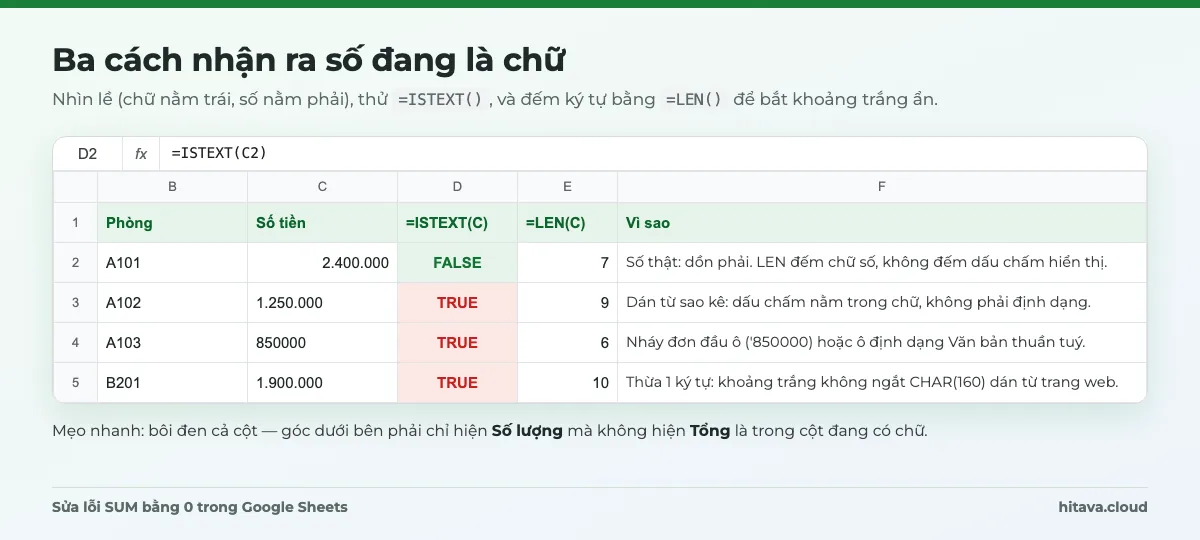Image resolution: width=1200 pixels, height=540 pixels.
Task: Click the title 'Ba cách nhận ra số đang là chữ'
Action: coord(308,60)
